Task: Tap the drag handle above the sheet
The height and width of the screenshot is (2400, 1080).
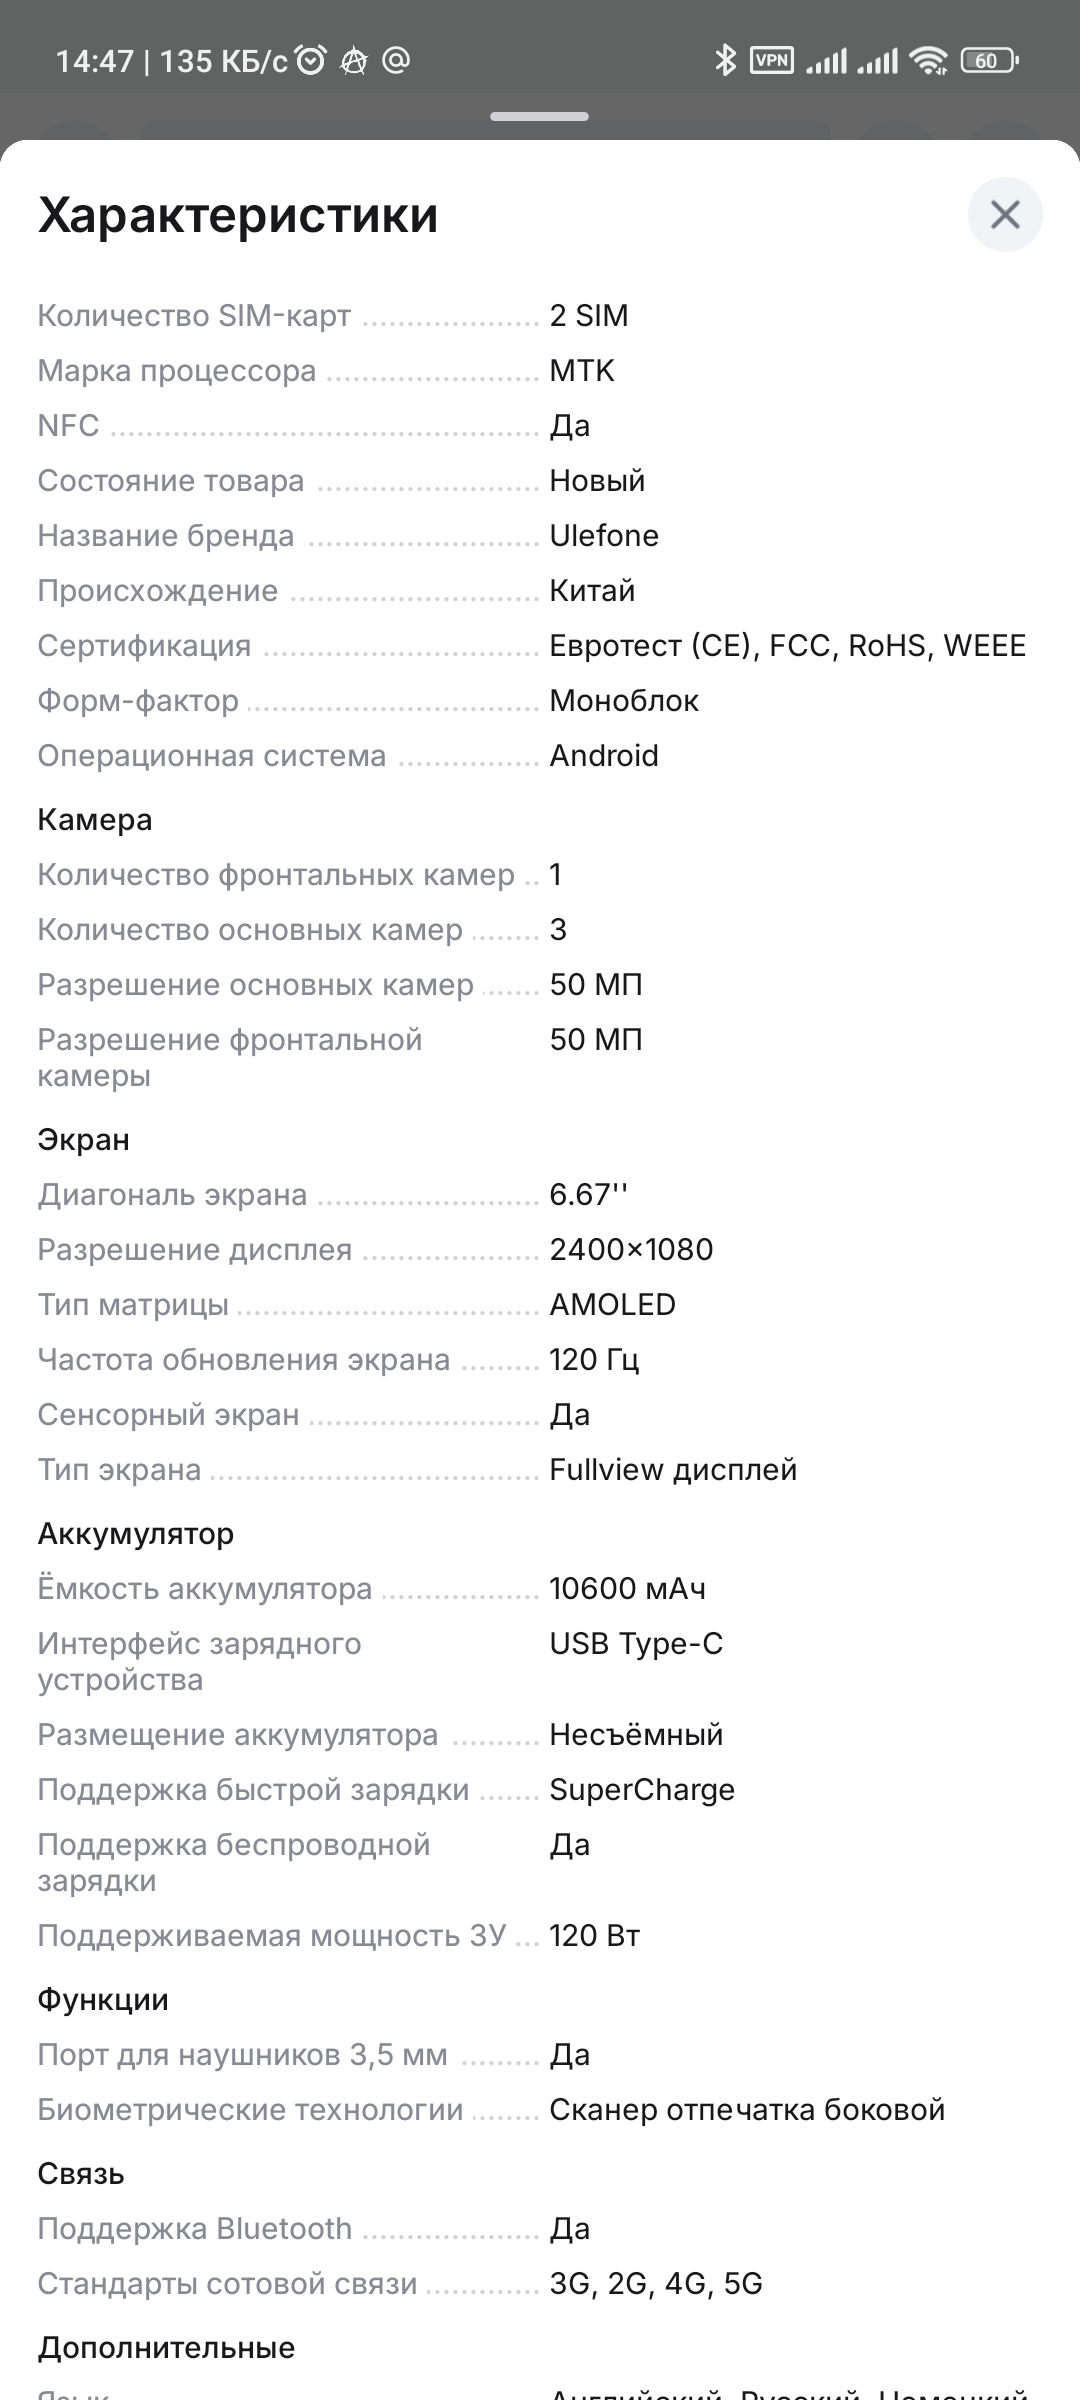Action: pyautogui.click(x=539, y=117)
